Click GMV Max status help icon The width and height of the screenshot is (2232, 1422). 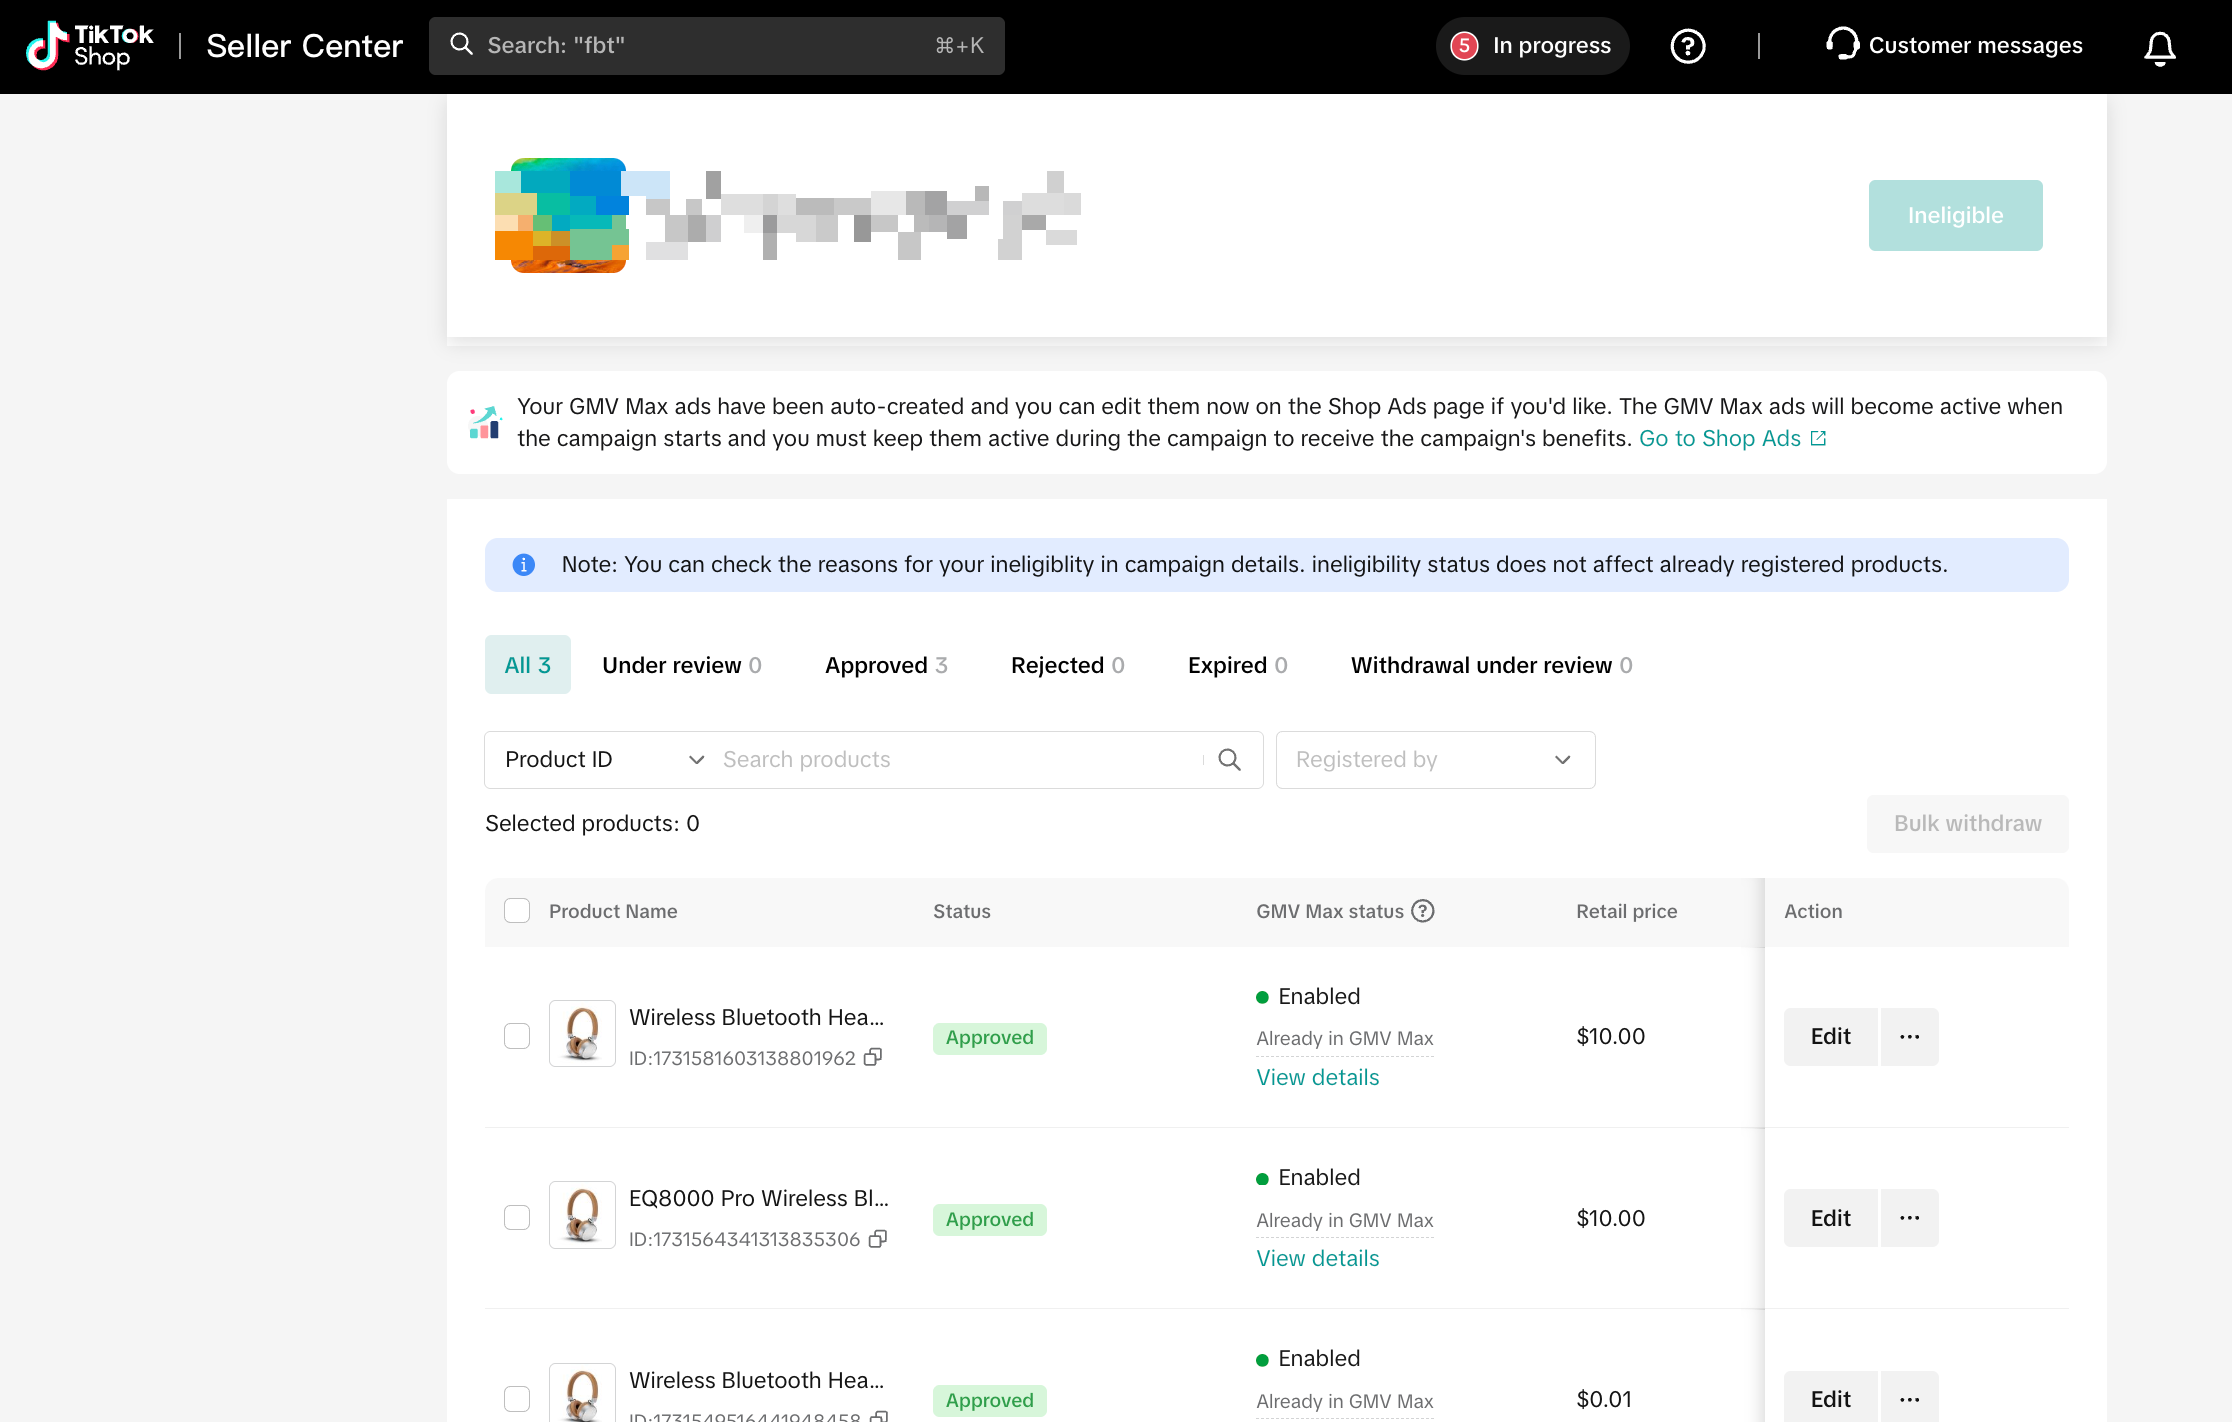(x=1422, y=911)
